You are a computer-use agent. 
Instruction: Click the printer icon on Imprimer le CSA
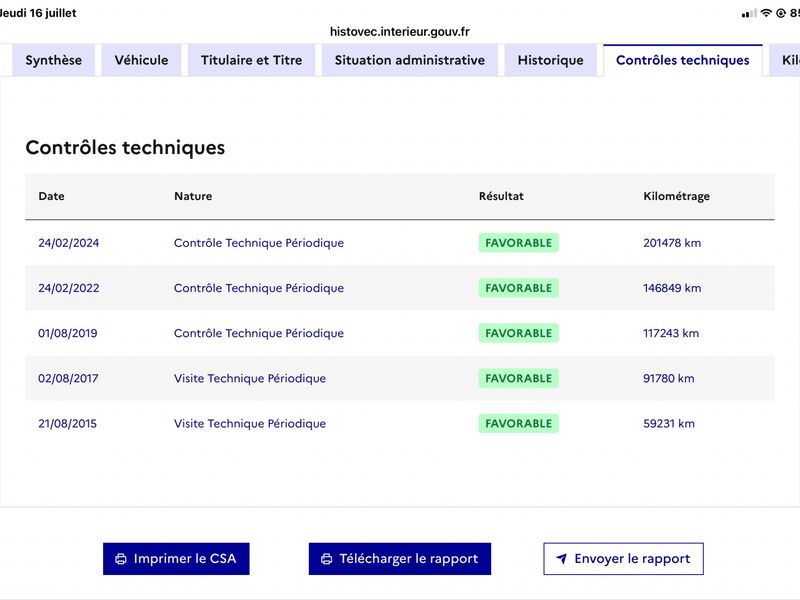pyautogui.click(x=121, y=559)
